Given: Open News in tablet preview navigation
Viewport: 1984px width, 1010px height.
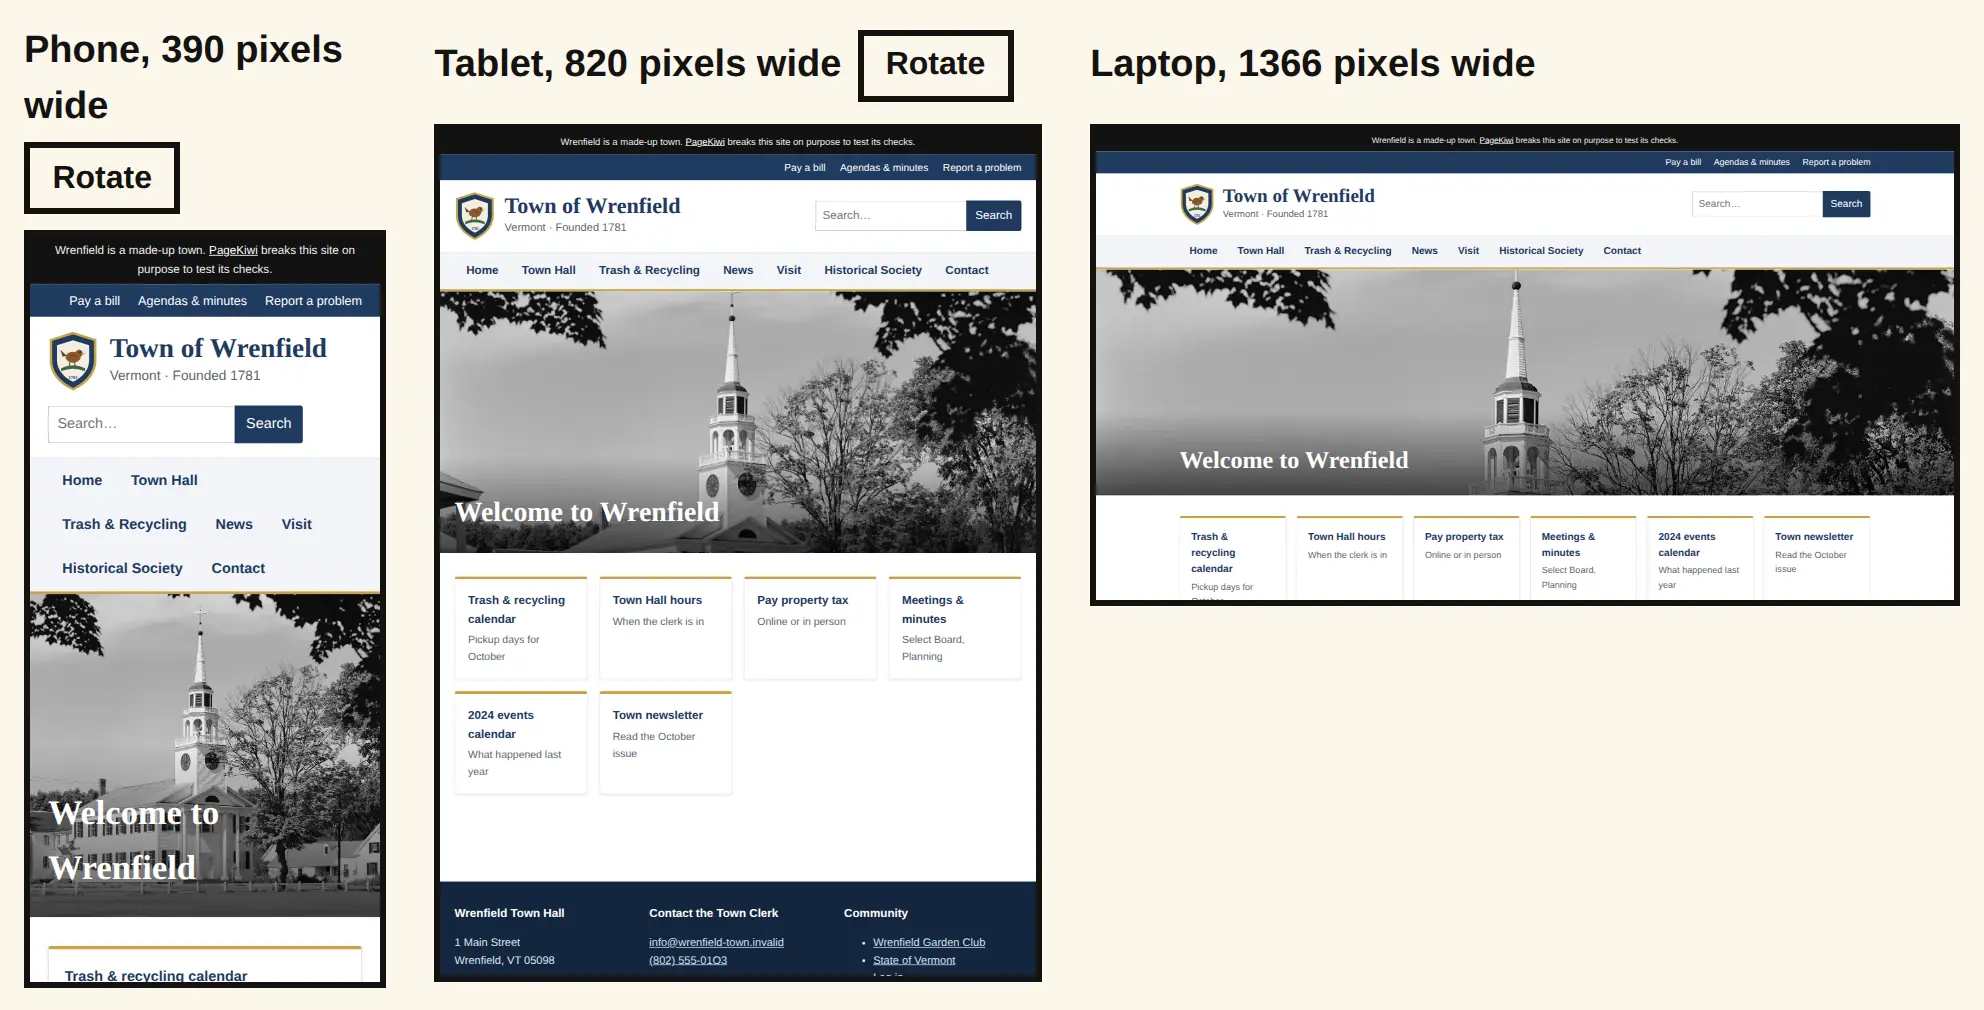Looking at the screenshot, I should click(738, 271).
